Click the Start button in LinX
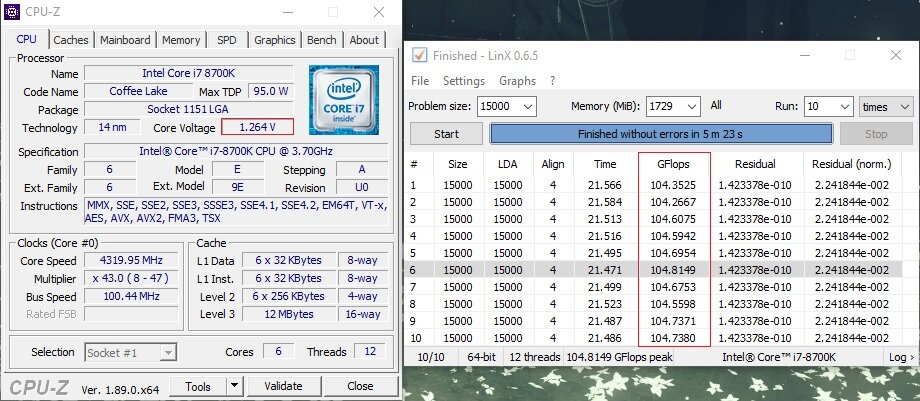The image size is (920, 401). point(447,134)
